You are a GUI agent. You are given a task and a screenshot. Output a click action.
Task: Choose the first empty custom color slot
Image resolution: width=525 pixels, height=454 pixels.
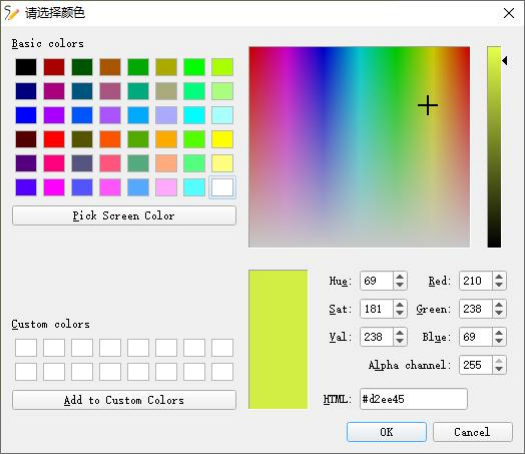[26, 348]
